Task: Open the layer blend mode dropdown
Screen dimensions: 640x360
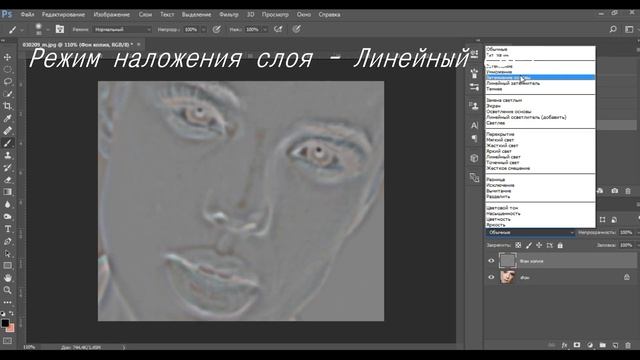Action: click(531, 232)
